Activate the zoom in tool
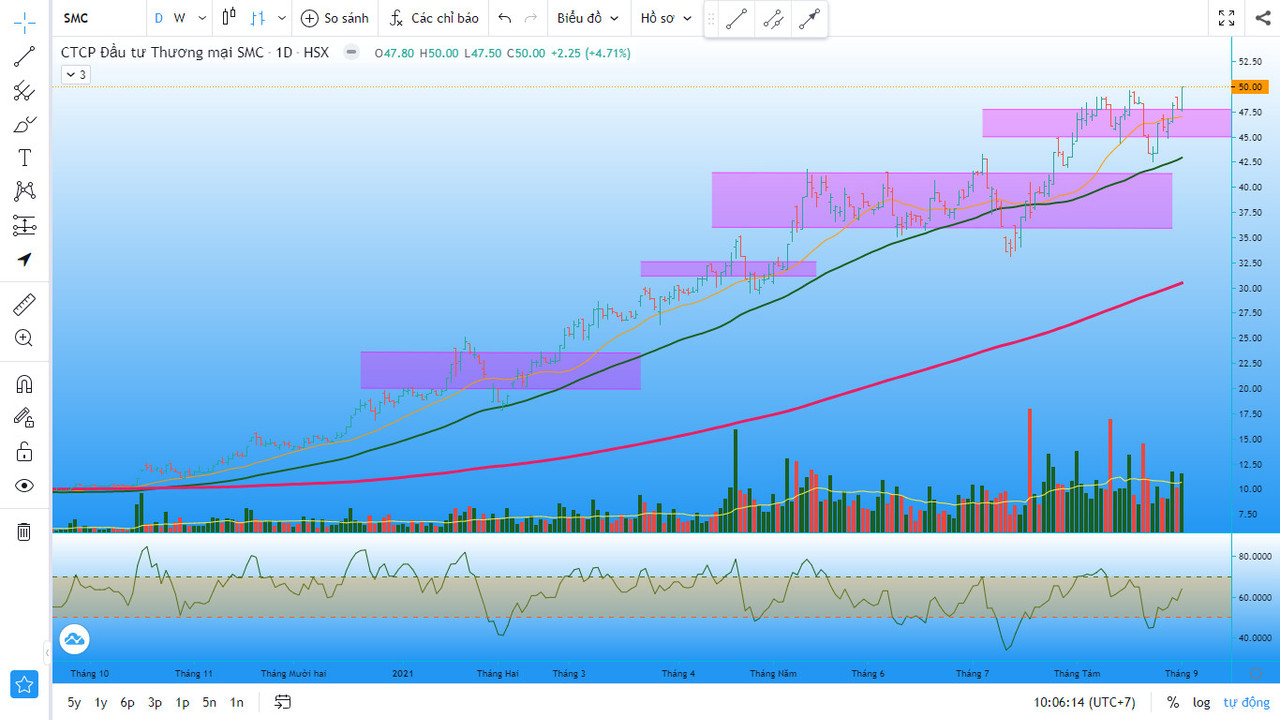Image resolution: width=1280 pixels, height=720 pixels. coord(24,338)
